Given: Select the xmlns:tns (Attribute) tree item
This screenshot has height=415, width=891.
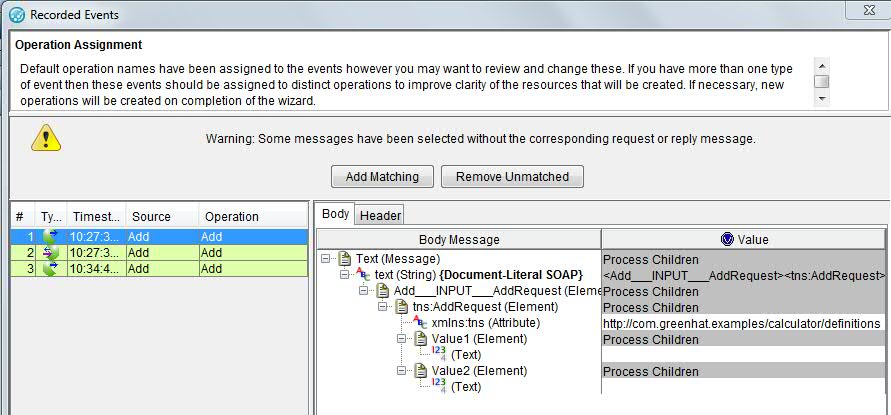Looking at the screenshot, I should pos(485,323).
